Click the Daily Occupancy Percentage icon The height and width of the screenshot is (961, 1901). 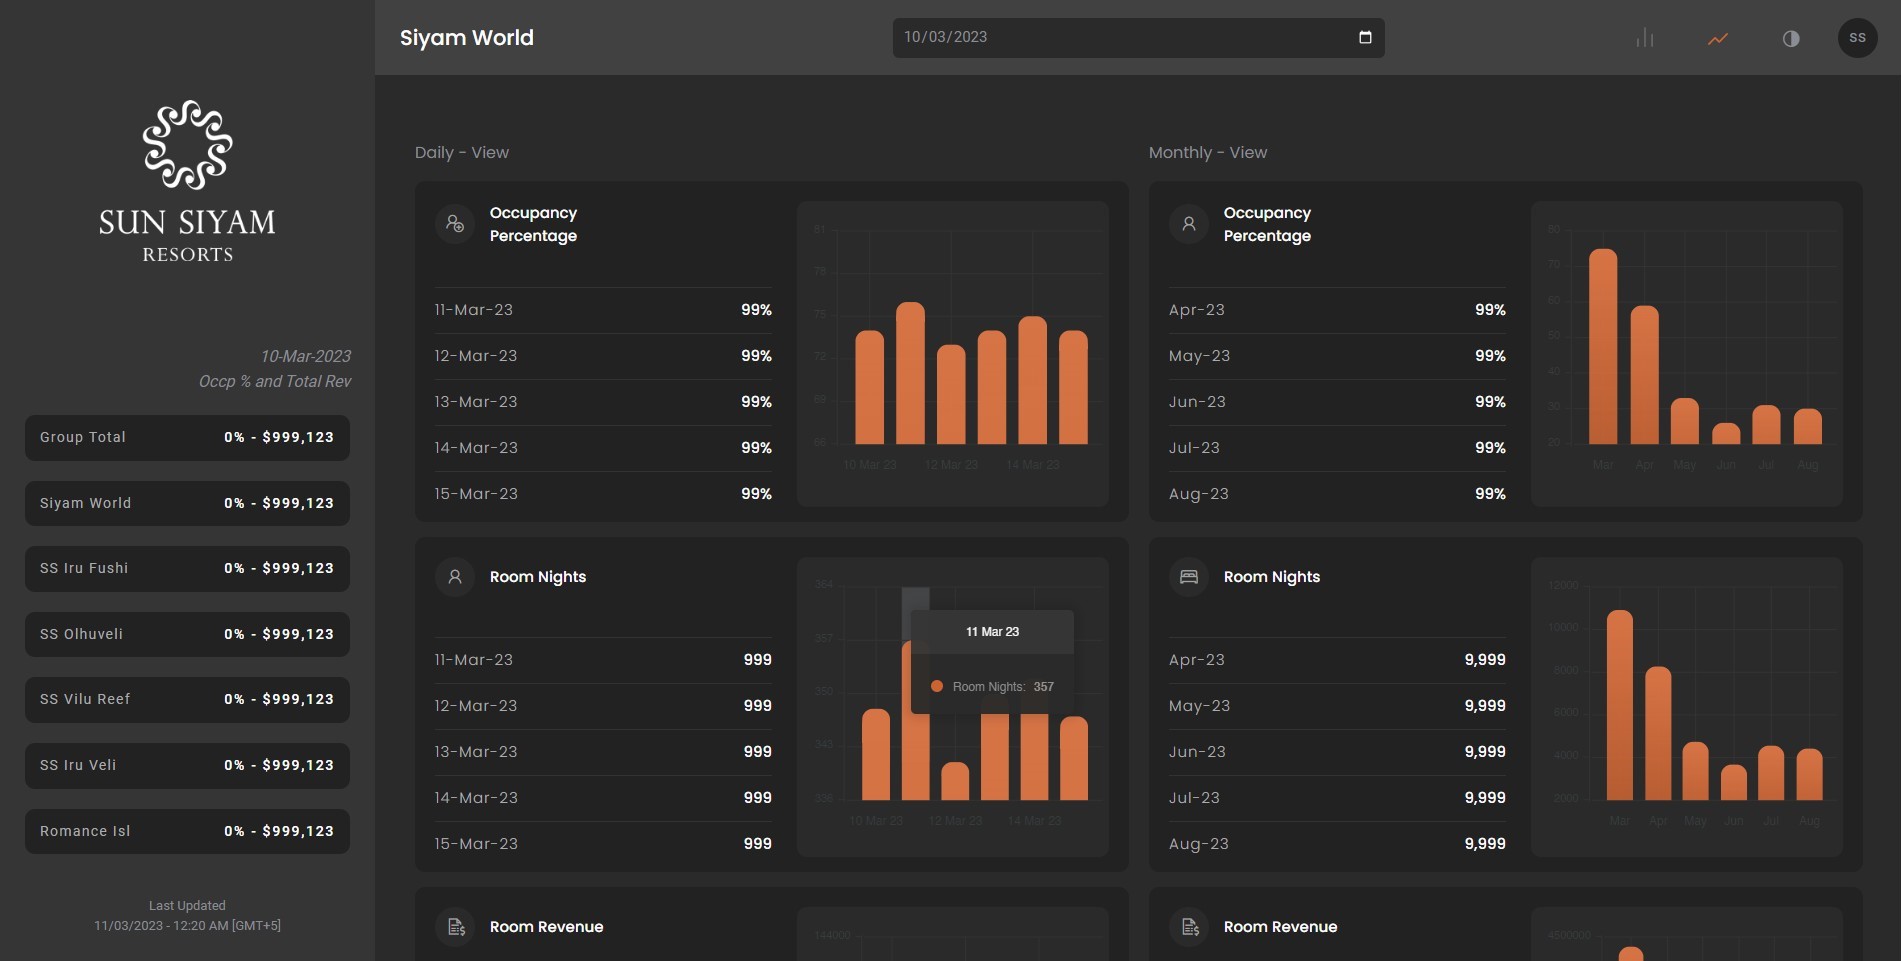[455, 224]
